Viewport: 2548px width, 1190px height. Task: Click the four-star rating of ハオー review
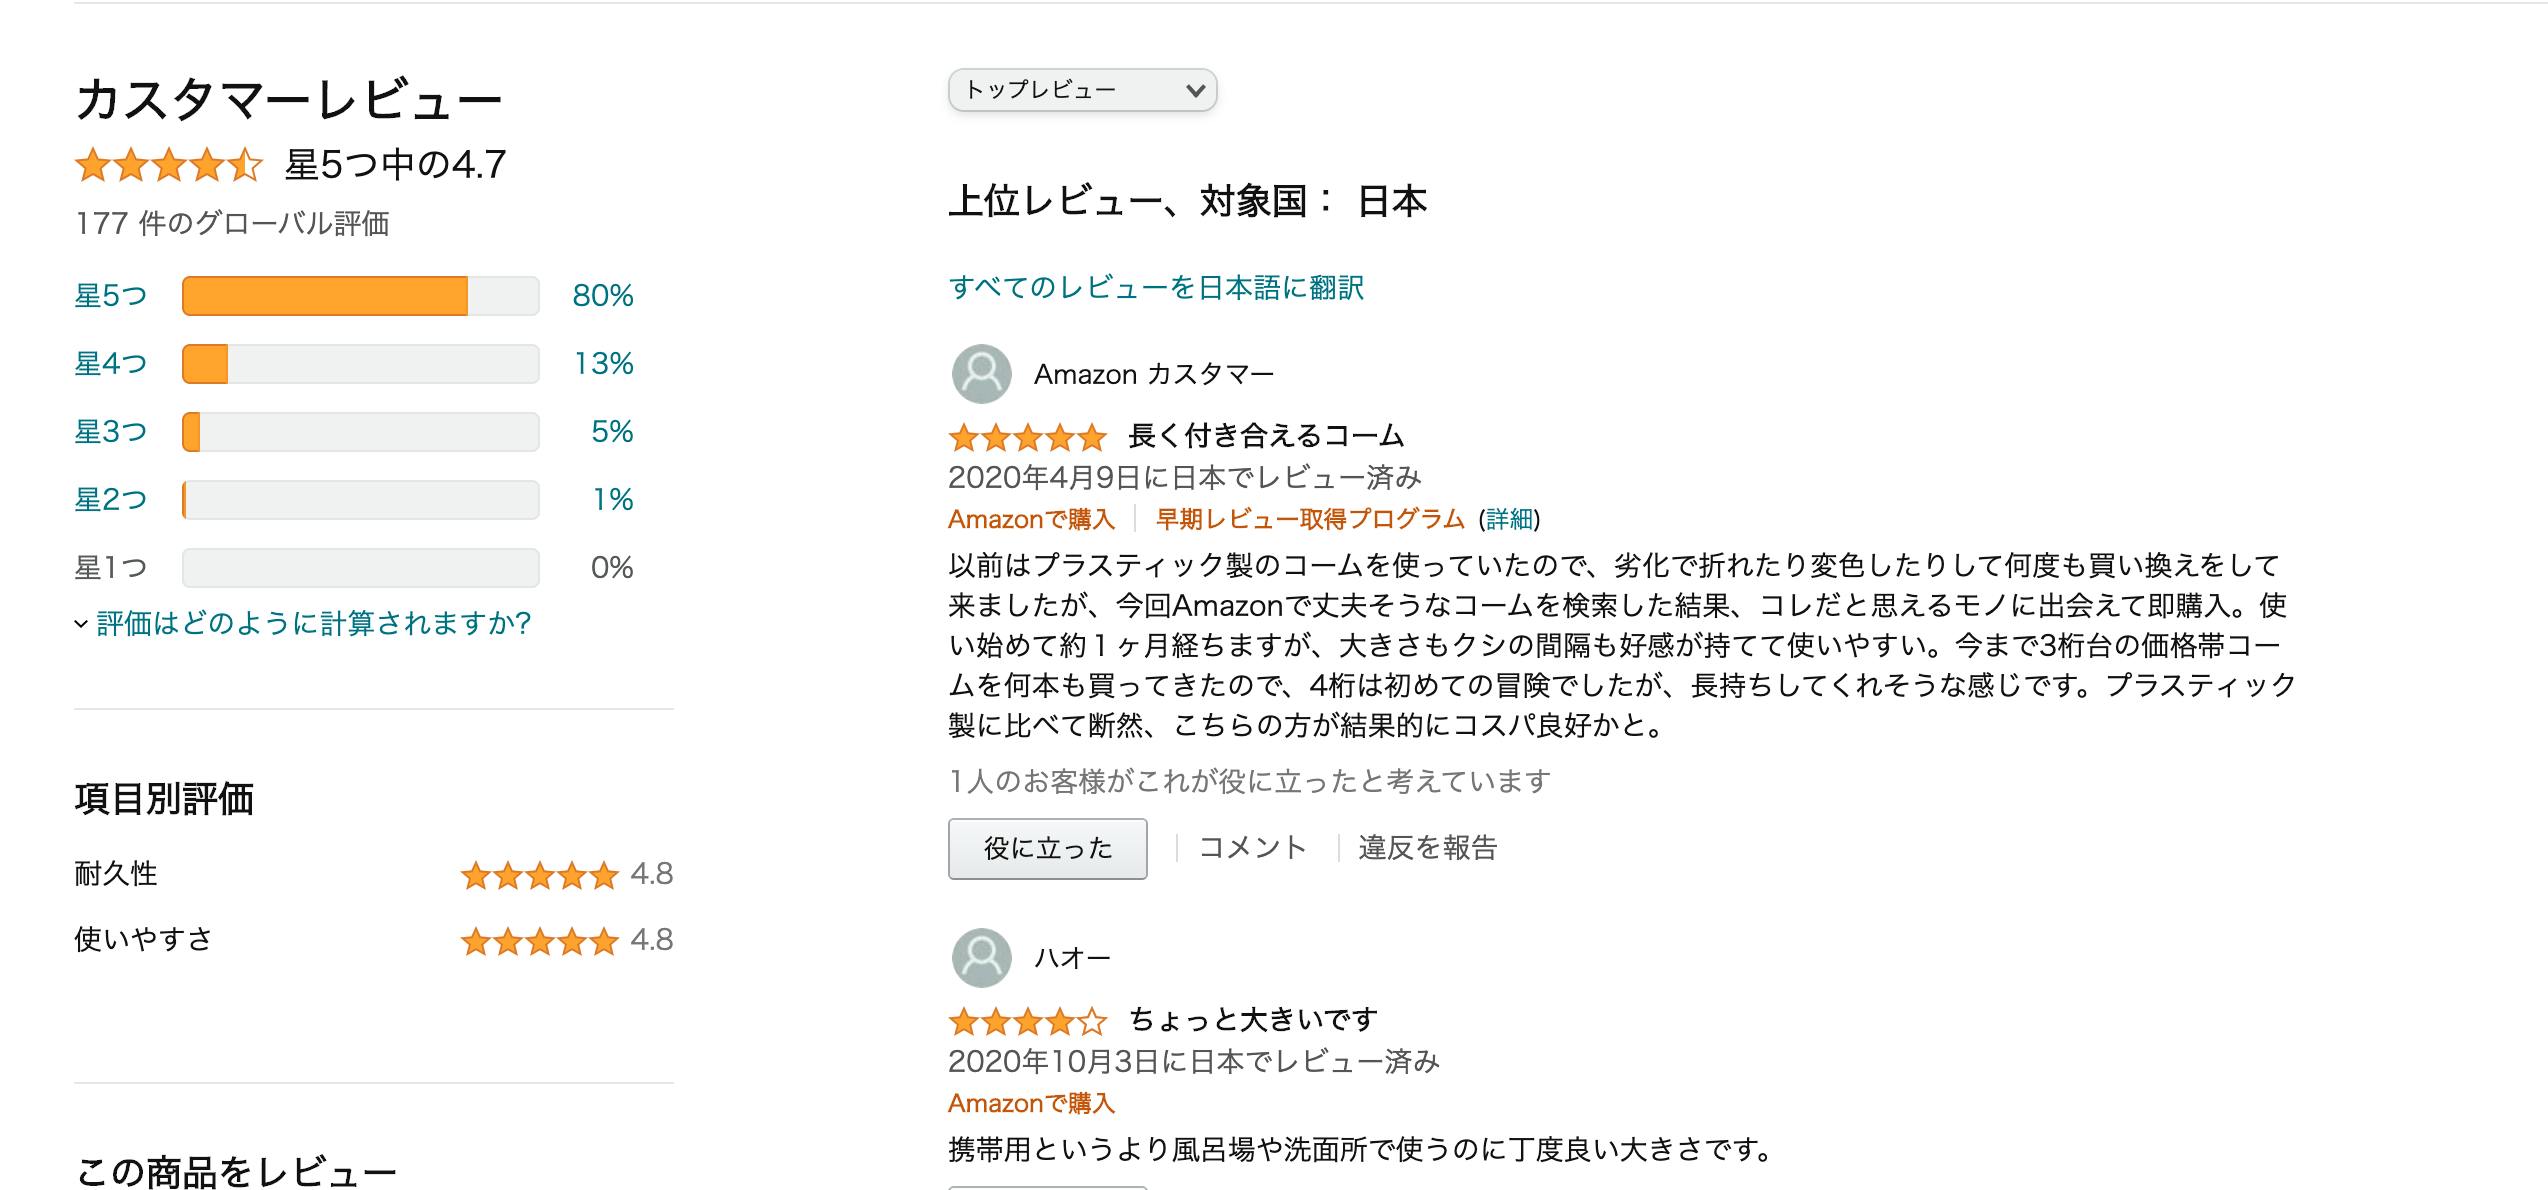point(1027,1021)
